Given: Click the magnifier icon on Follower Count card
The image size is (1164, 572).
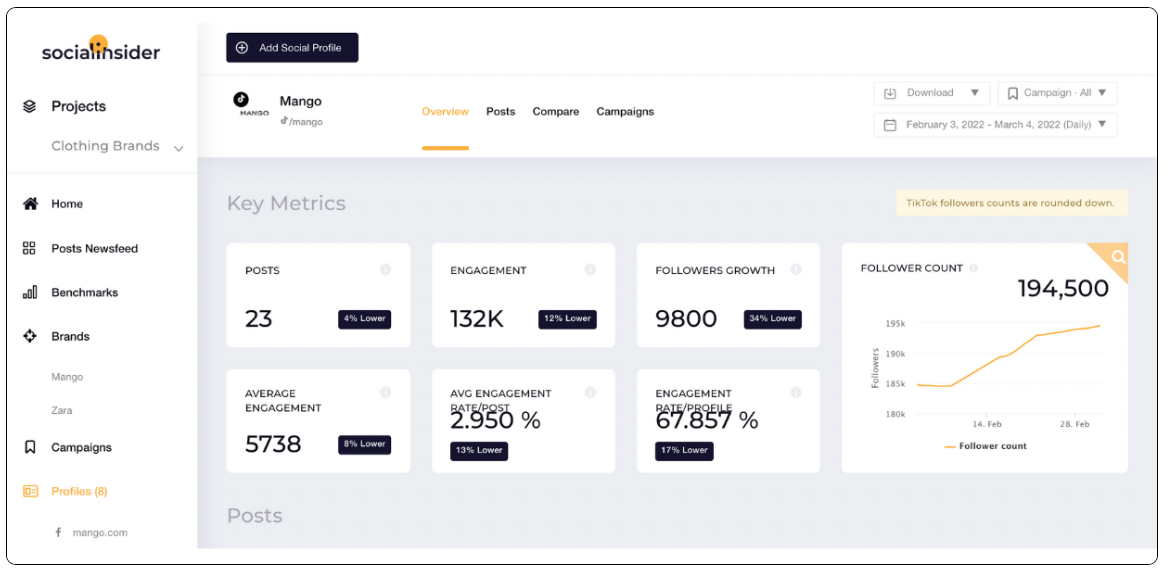Looking at the screenshot, I should 1118,257.
